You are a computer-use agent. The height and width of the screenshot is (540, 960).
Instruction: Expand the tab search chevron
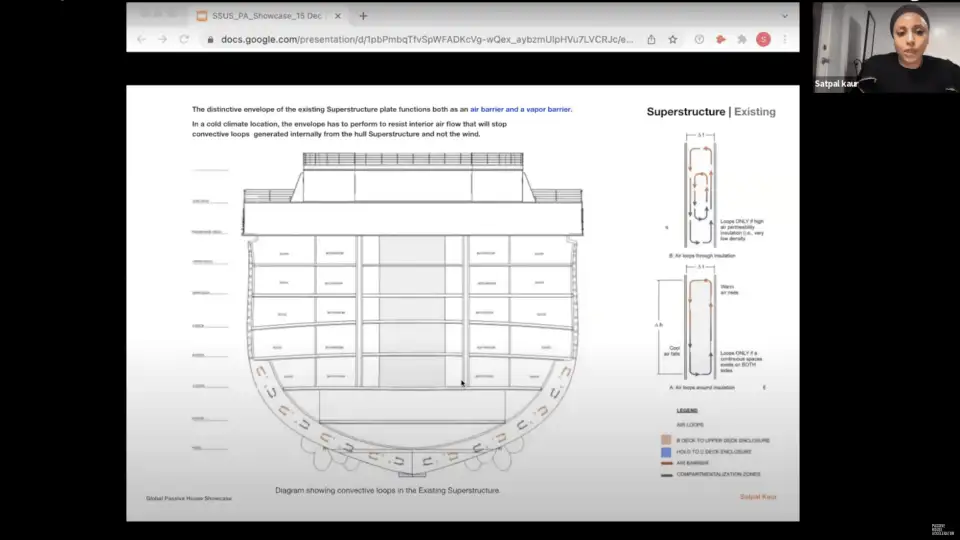(x=783, y=15)
